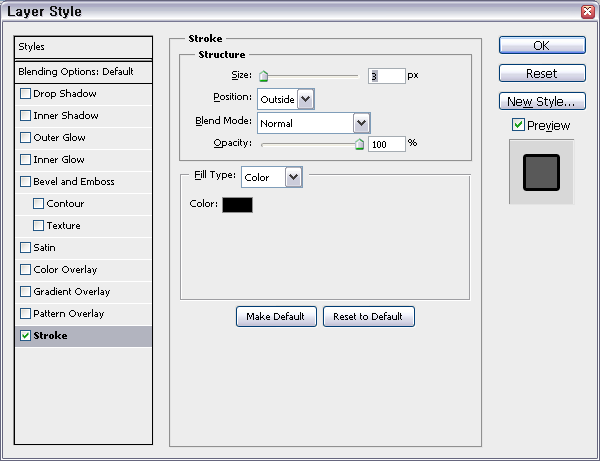Viewport: 600px width, 461px height.
Task: Open the black stroke Color swatch
Action: (237, 205)
